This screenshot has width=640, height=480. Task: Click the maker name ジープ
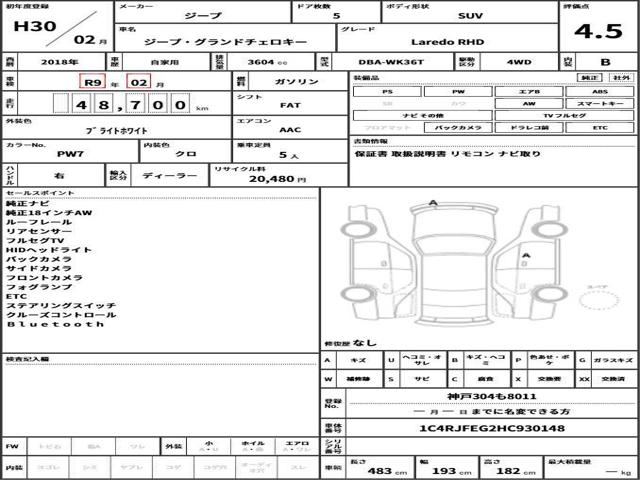(x=203, y=16)
